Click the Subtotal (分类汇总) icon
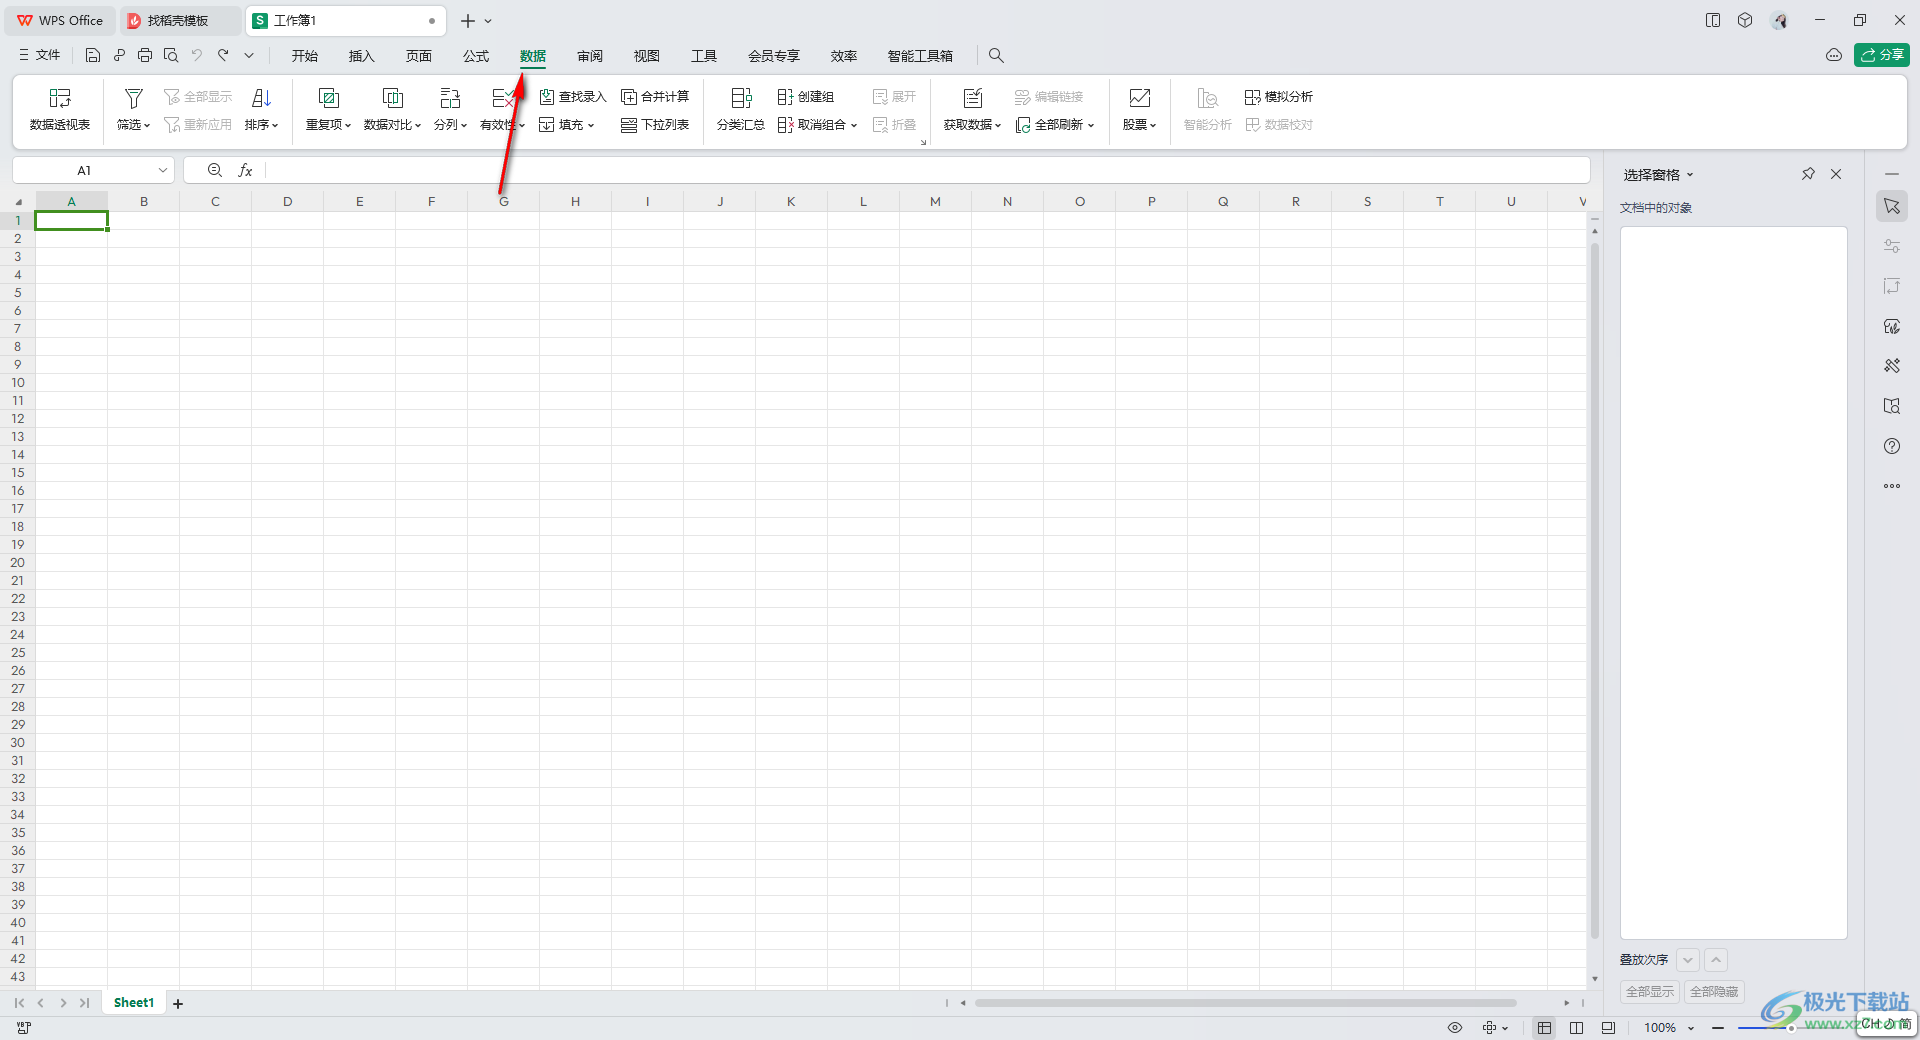1920x1040 pixels. click(x=741, y=98)
